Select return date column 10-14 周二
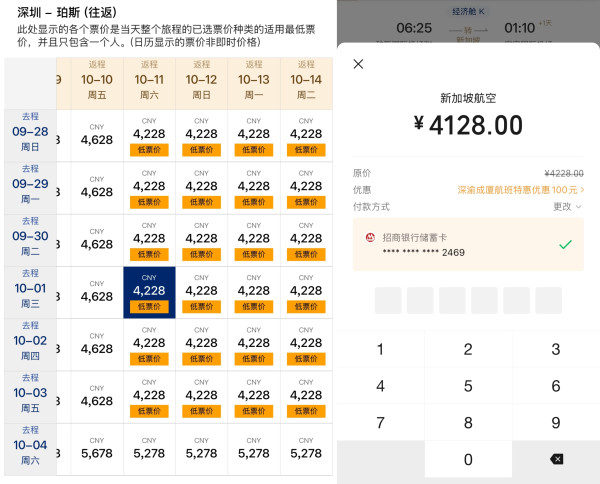 [x=306, y=83]
